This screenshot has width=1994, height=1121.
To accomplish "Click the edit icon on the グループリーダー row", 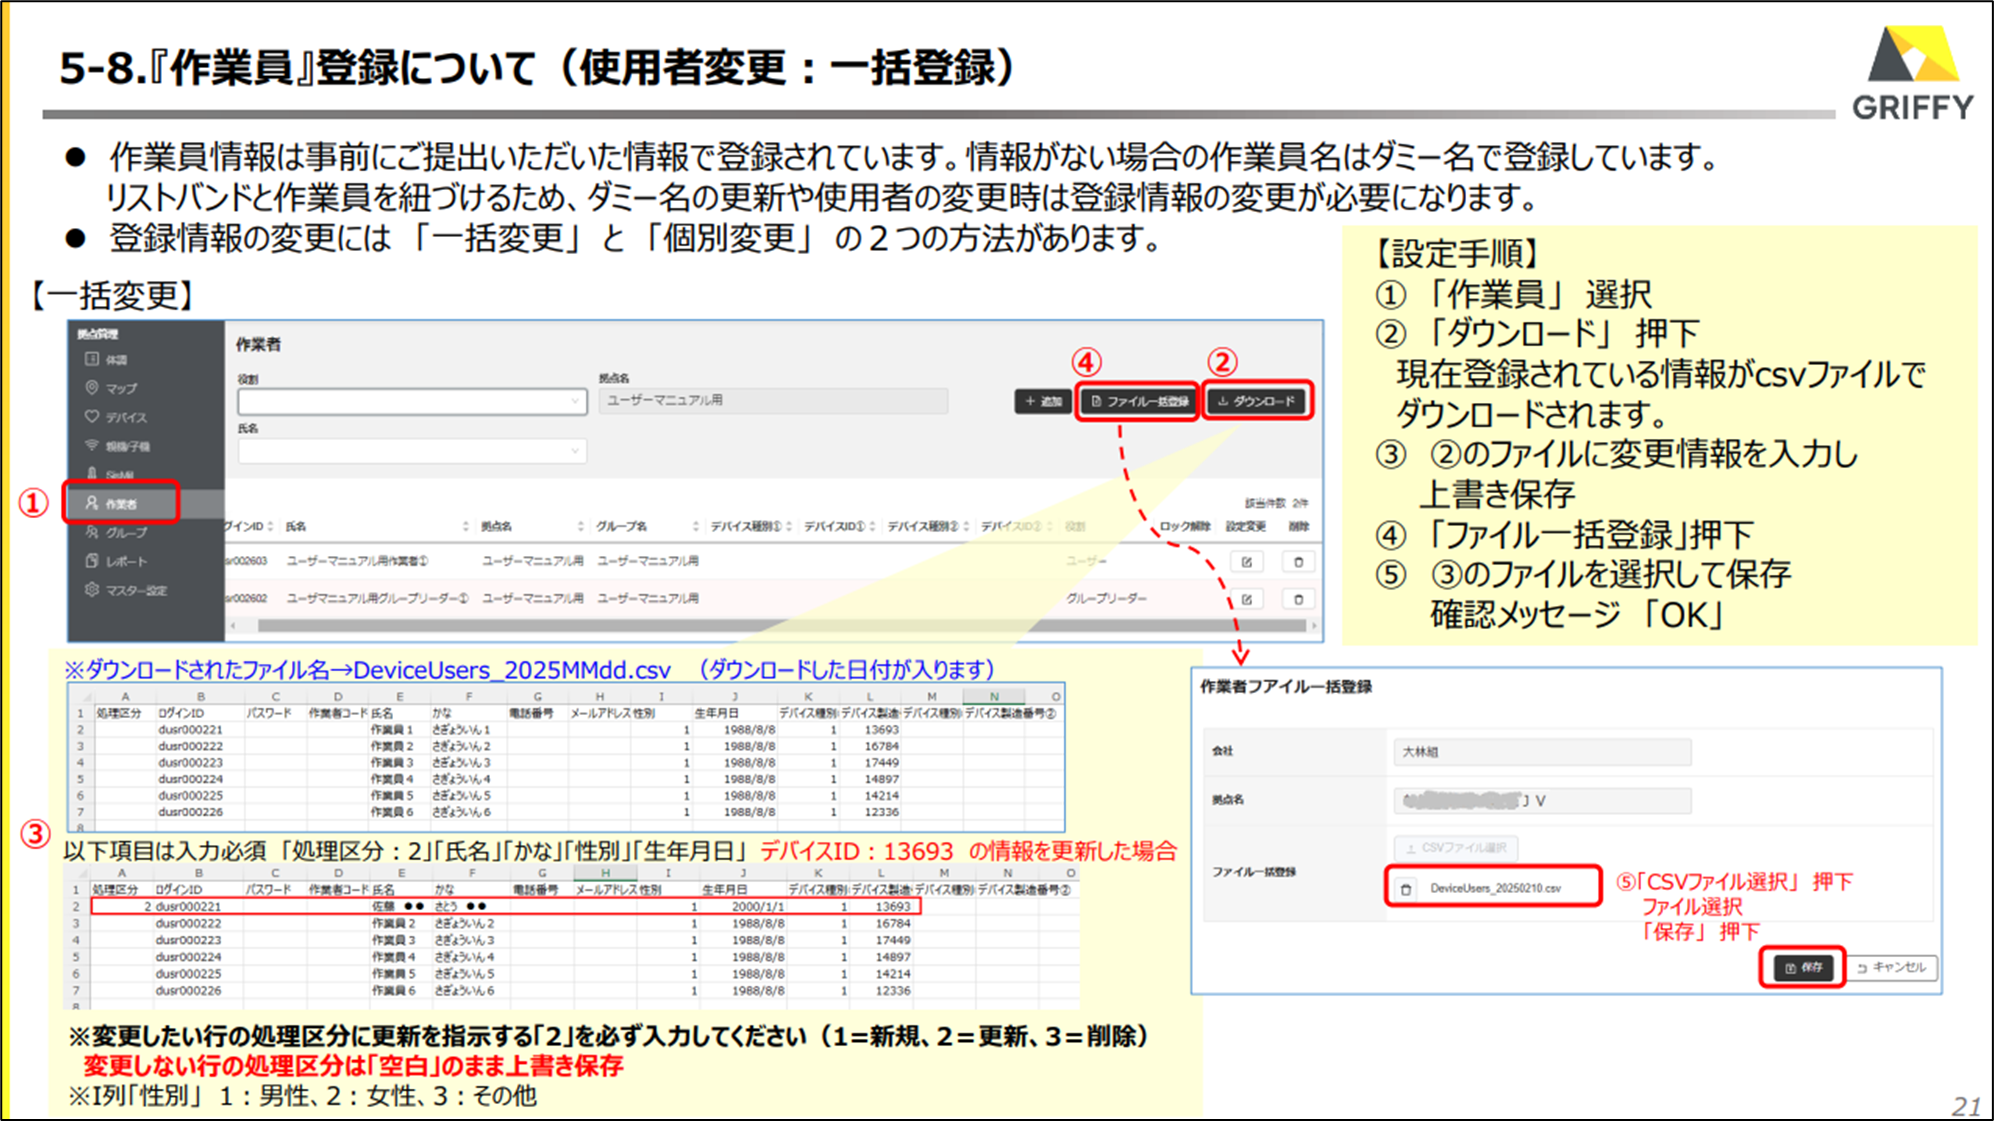I will point(1246,598).
